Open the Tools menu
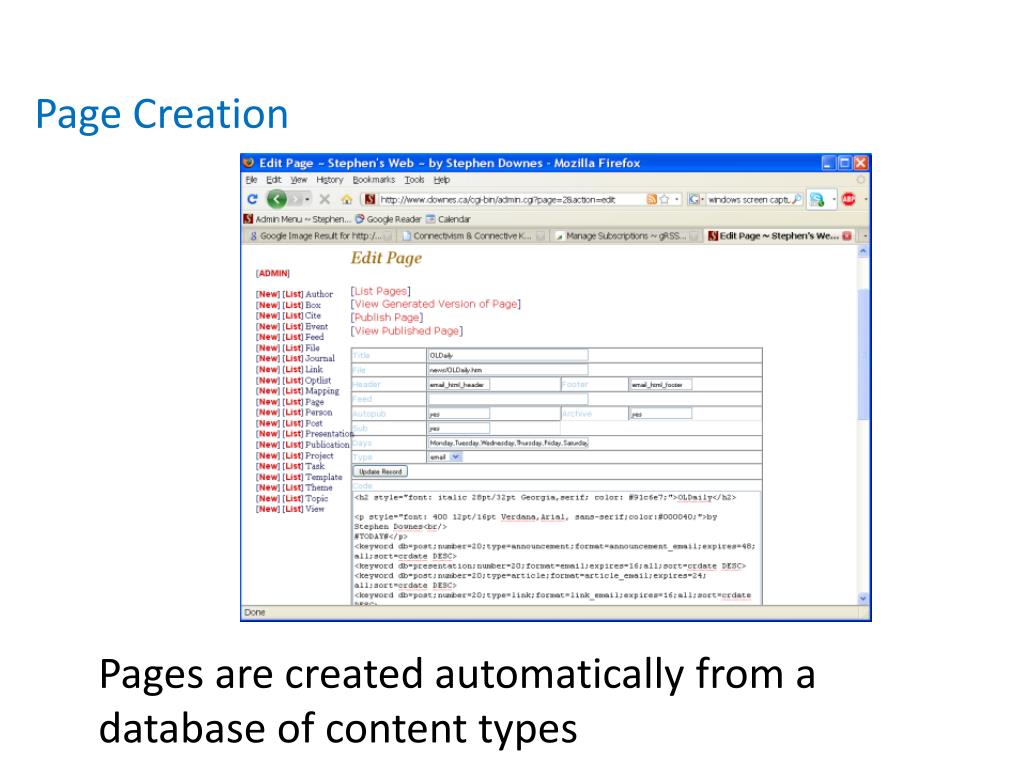This screenshot has width=1024, height=768. (x=414, y=180)
